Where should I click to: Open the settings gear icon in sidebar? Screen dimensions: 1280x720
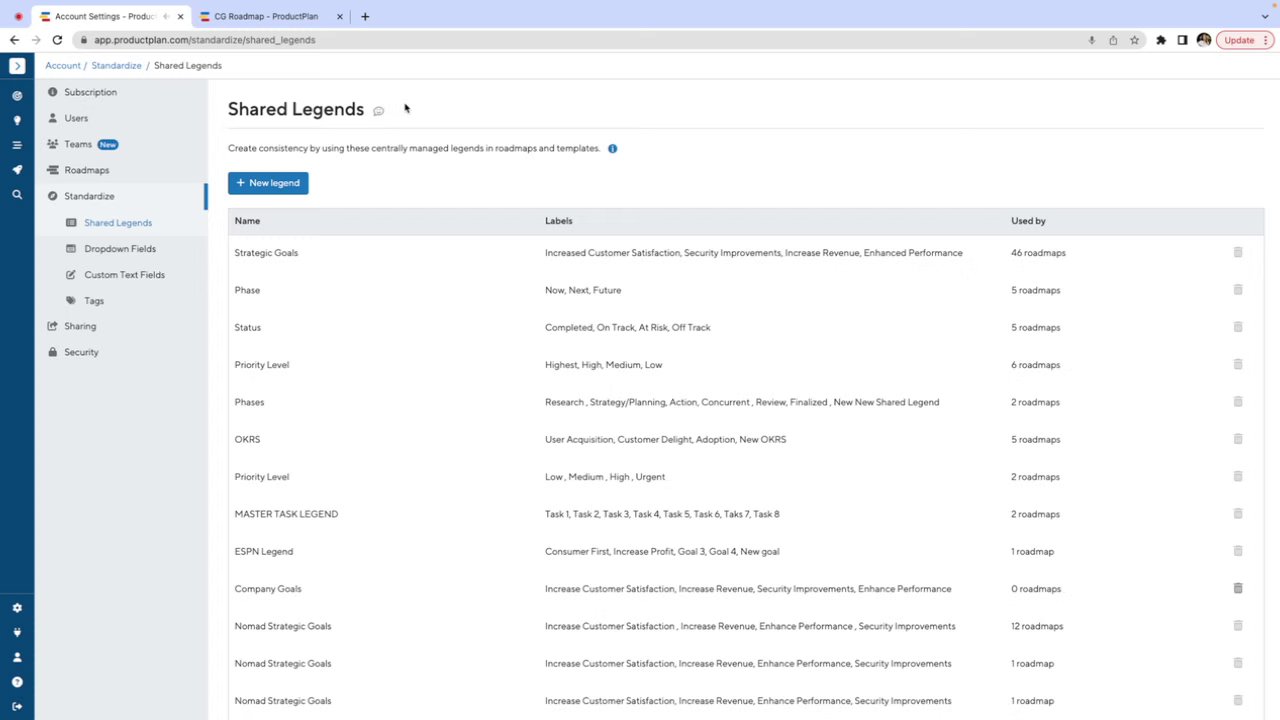[x=17, y=608]
